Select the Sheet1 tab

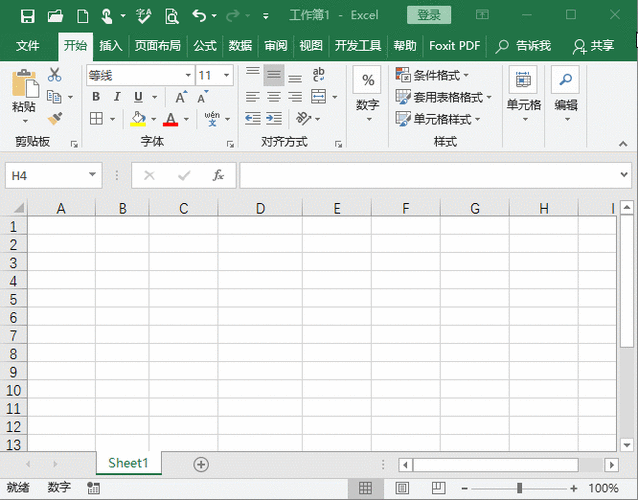click(x=129, y=463)
